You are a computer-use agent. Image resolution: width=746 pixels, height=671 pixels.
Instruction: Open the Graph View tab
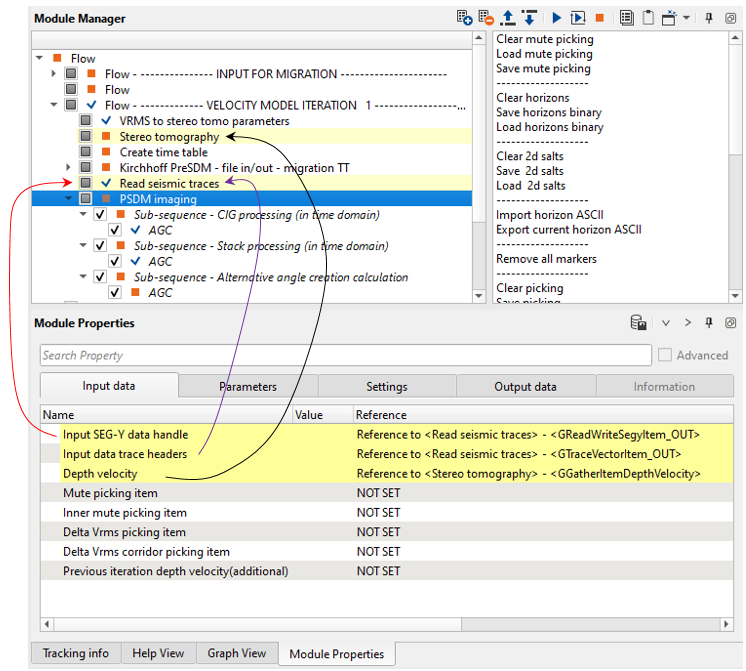(237, 654)
